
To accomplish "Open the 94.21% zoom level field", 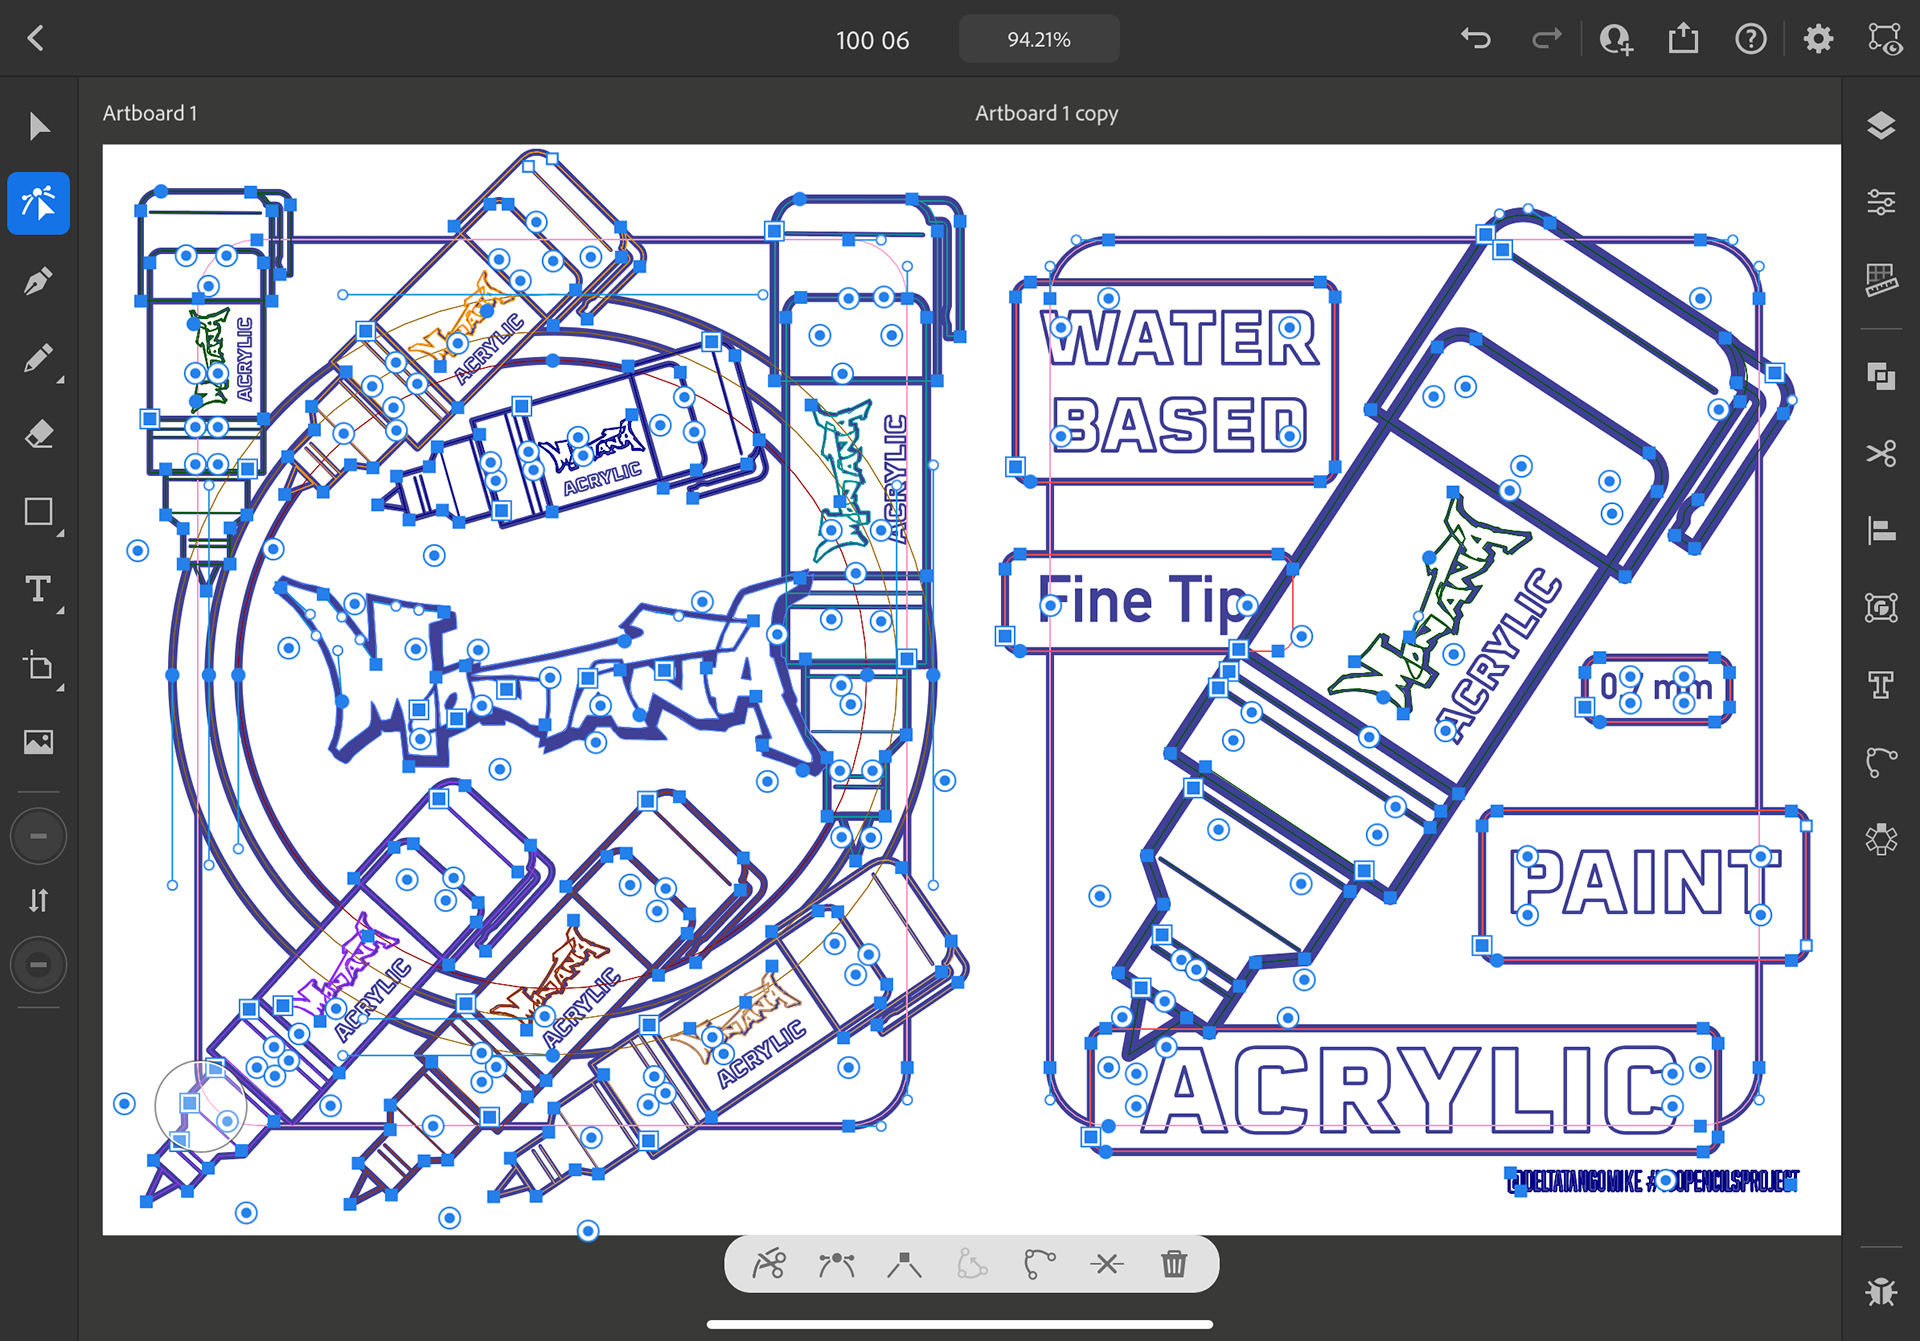I will click(x=1039, y=39).
